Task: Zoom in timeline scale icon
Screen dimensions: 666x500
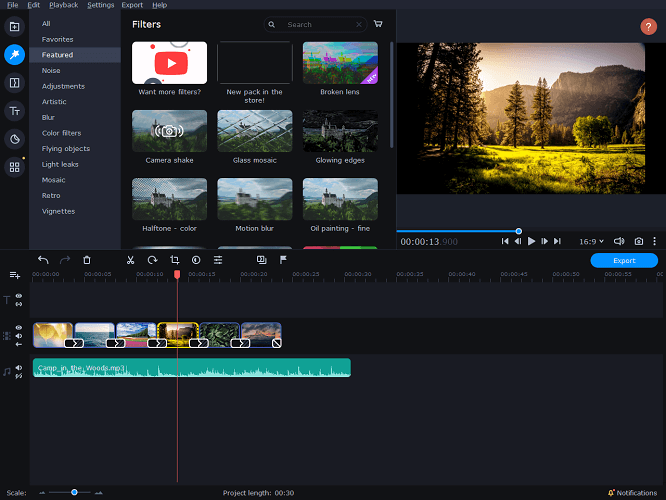Action: point(99,493)
